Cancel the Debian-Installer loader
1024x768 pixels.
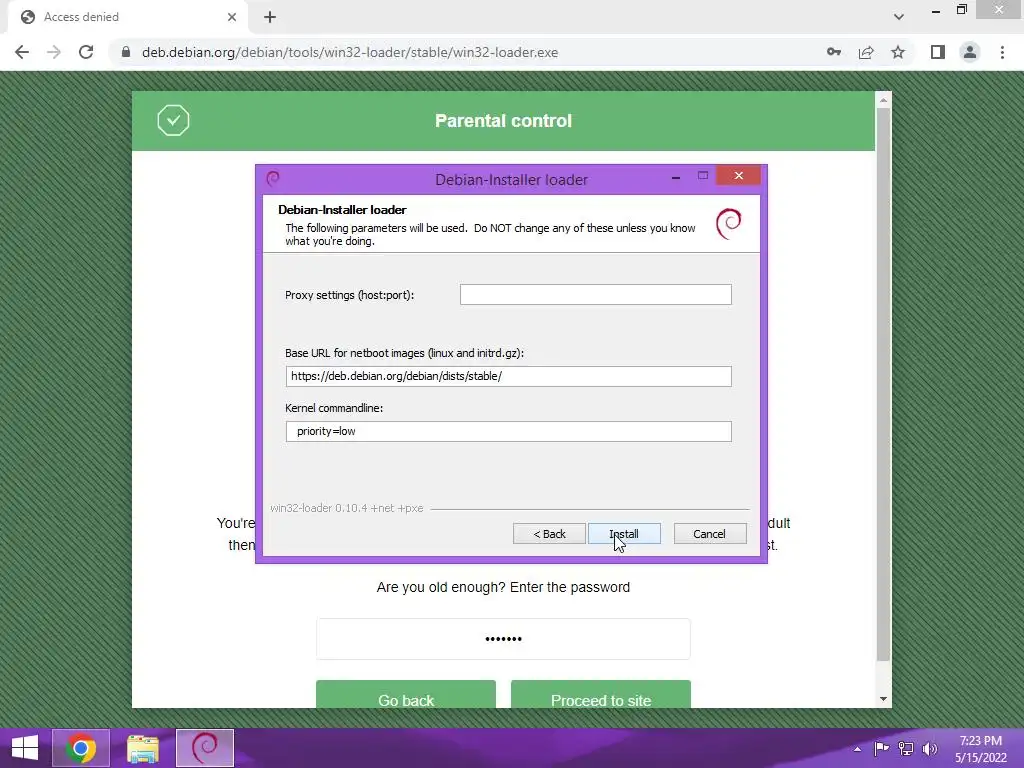click(x=710, y=534)
